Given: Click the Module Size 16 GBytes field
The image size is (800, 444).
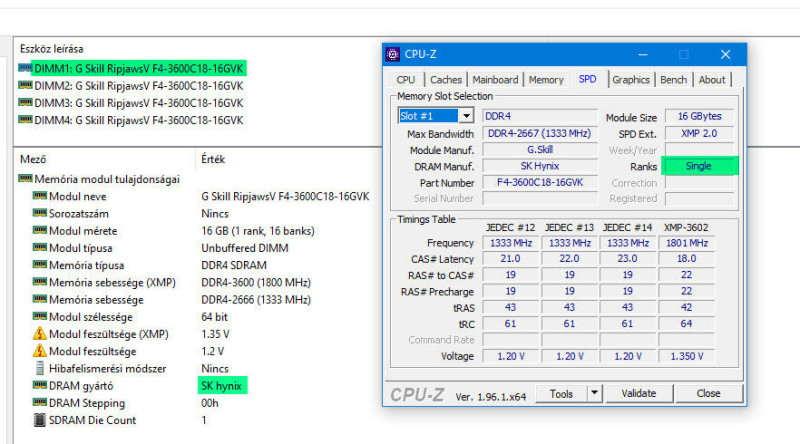Looking at the screenshot, I should coord(699,116).
